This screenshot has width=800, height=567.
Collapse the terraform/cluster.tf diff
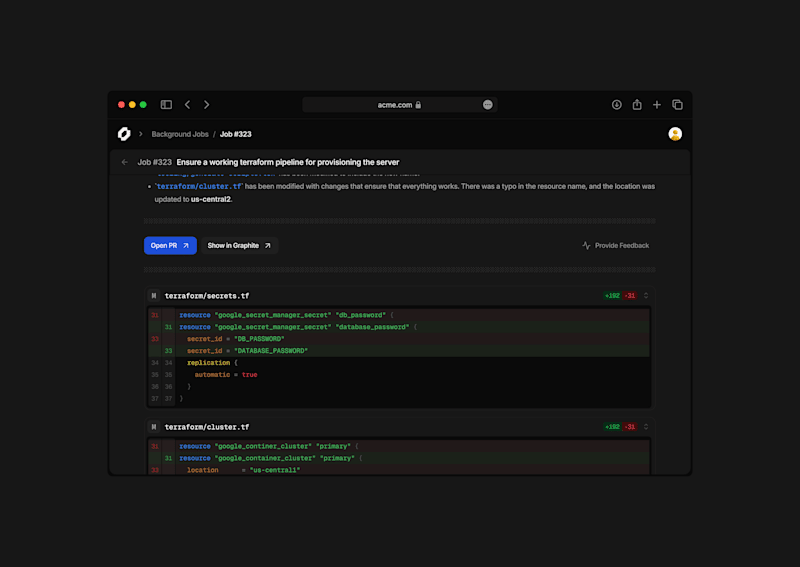(646, 427)
